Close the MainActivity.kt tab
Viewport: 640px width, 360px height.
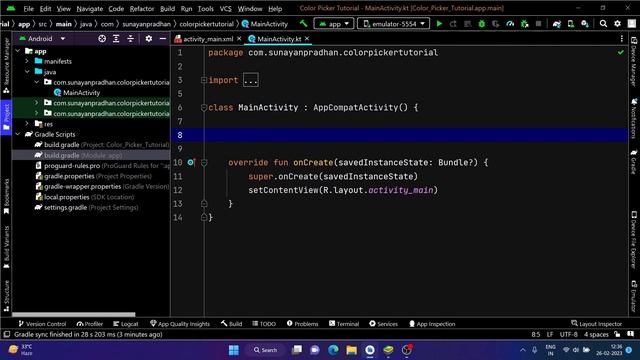coord(307,38)
